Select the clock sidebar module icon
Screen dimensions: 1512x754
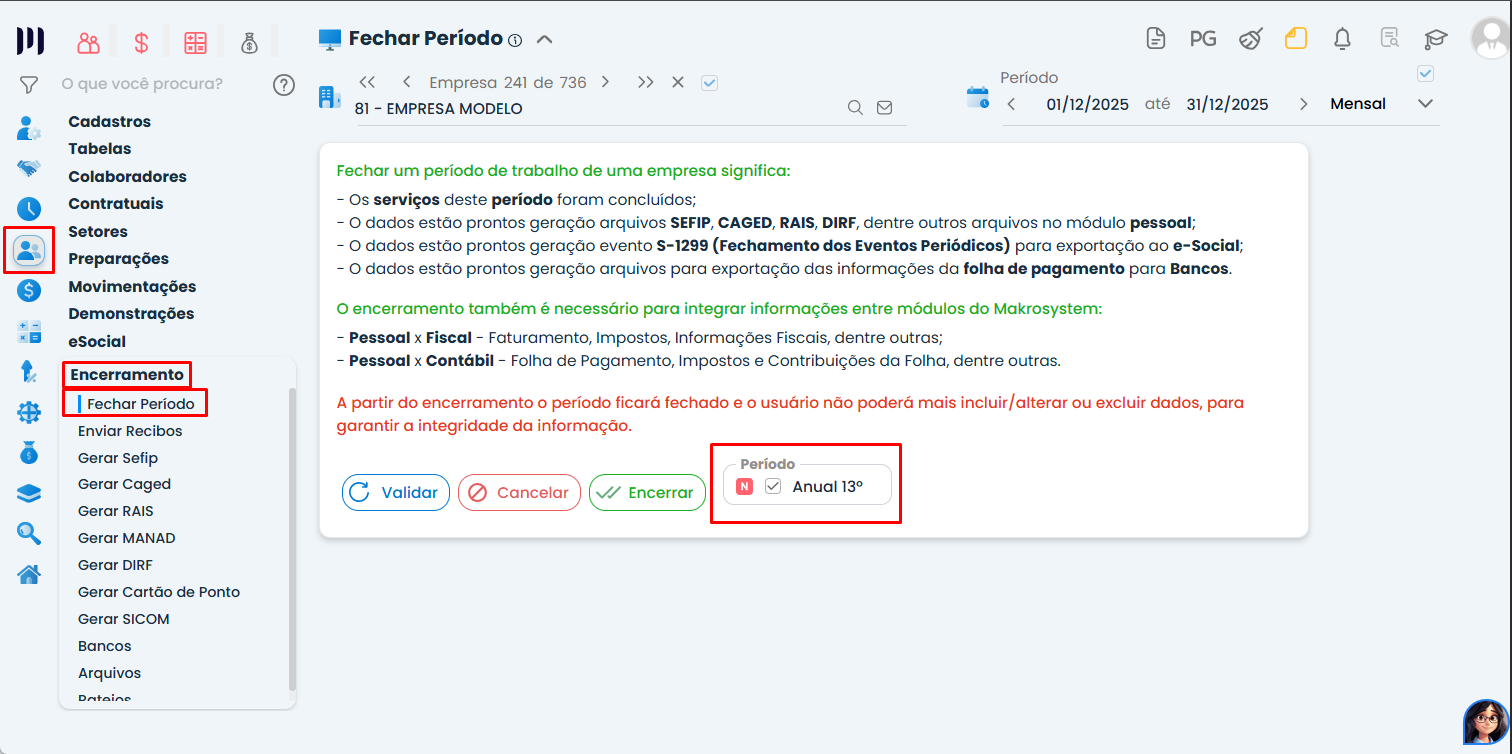point(29,209)
